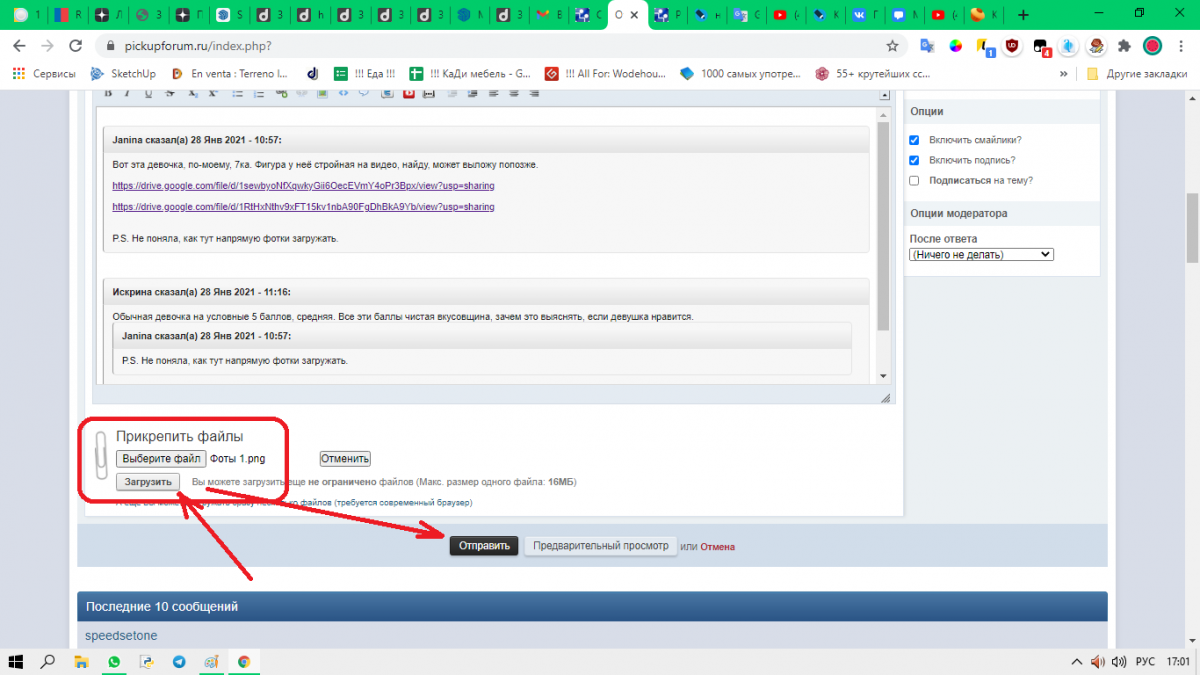Image resolution: width=1200 pixels, height=675 pixels.
Task: Show hidden system tray icons
Action: 1076,662
